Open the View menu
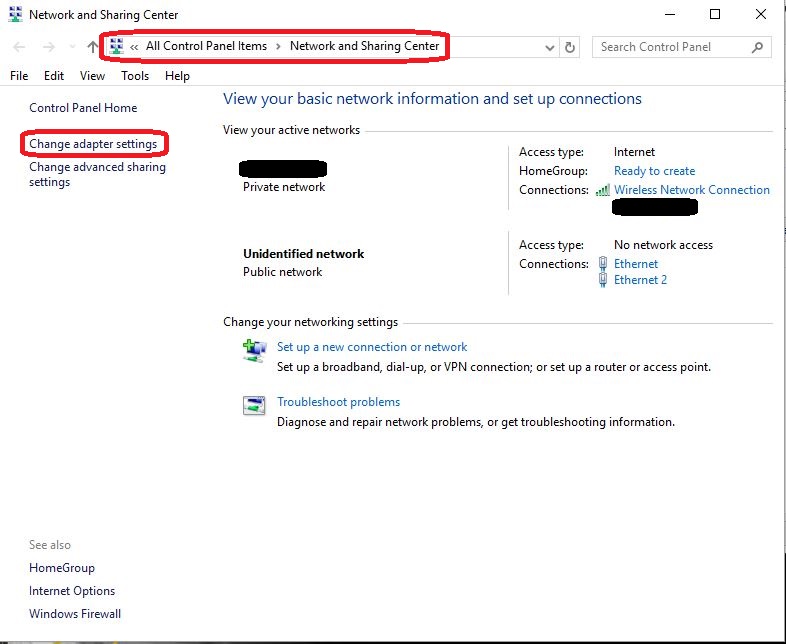The width and height of the screenshot is (786, 644). click(x=92, y=76)
